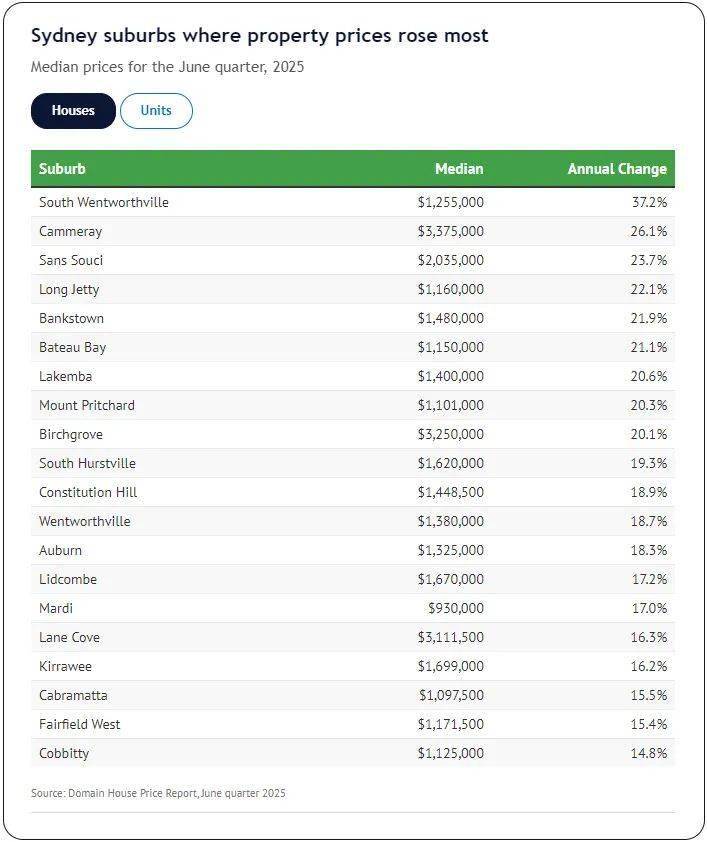Click the Cammeray suburb name
Image resolution: width=707 pixels, height=842 pixels.
click(x=70, y=231)
